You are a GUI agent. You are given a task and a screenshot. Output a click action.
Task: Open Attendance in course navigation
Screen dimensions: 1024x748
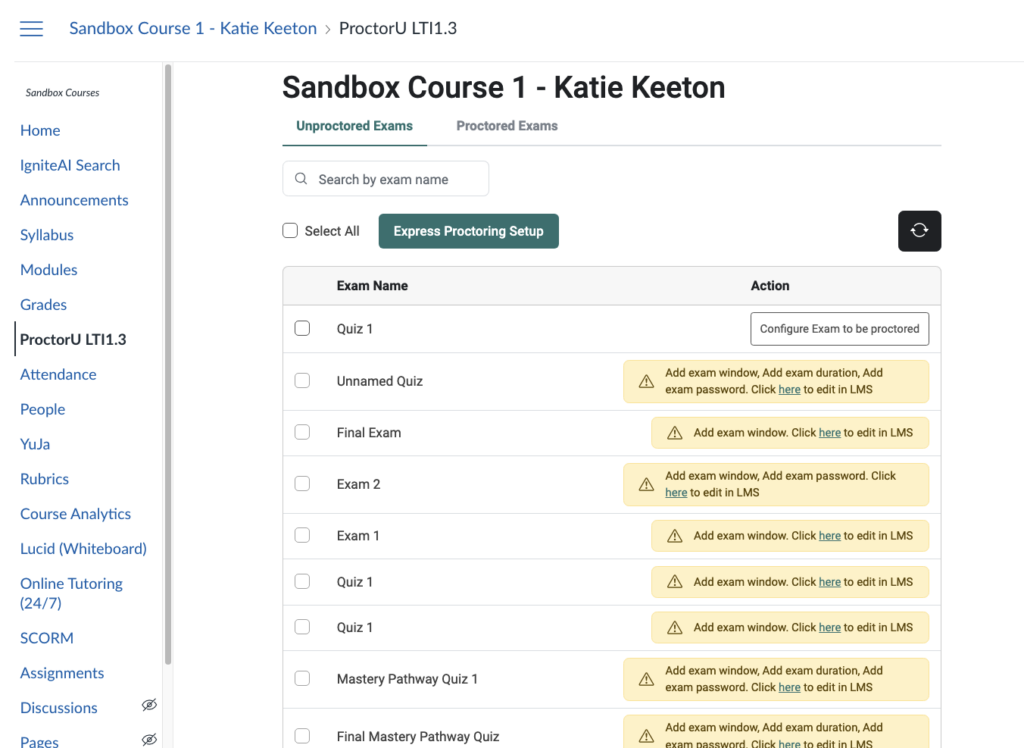point(58,374)
